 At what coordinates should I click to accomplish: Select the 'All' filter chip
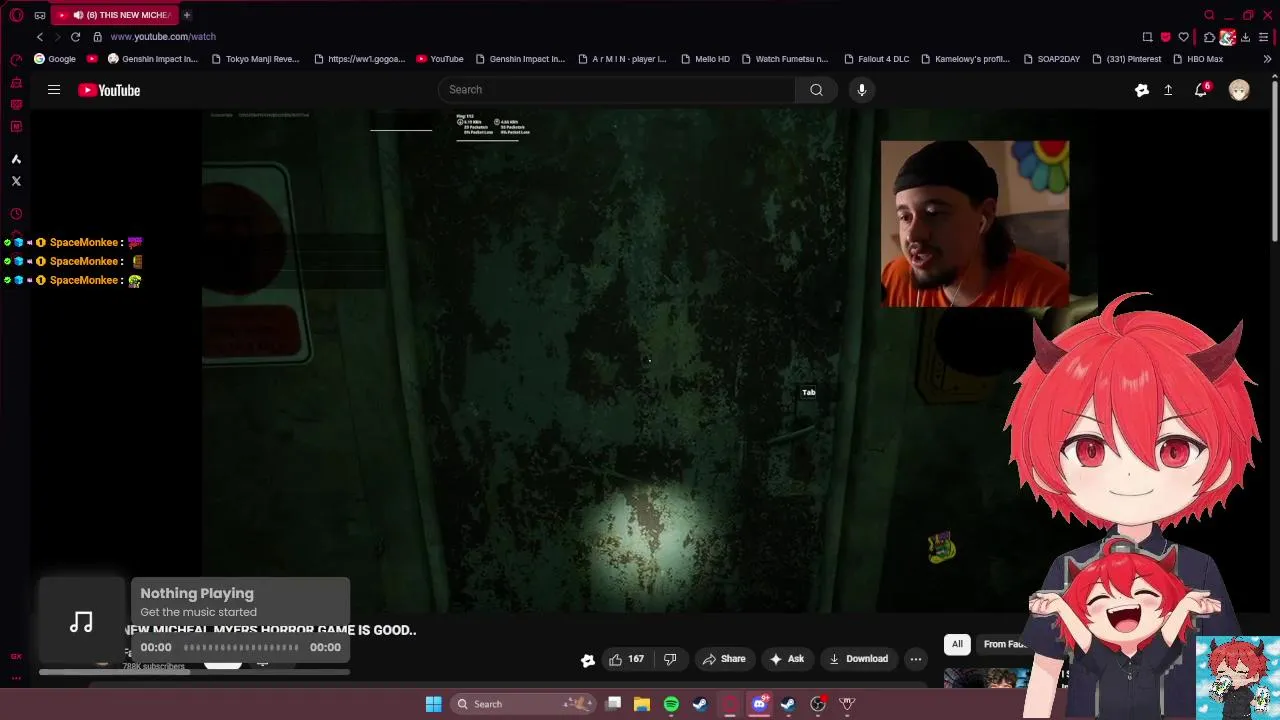957,644
